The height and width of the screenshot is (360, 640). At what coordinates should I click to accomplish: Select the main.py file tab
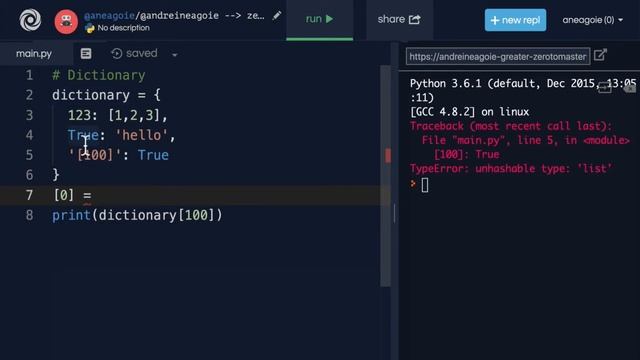[x=34, y=53]
